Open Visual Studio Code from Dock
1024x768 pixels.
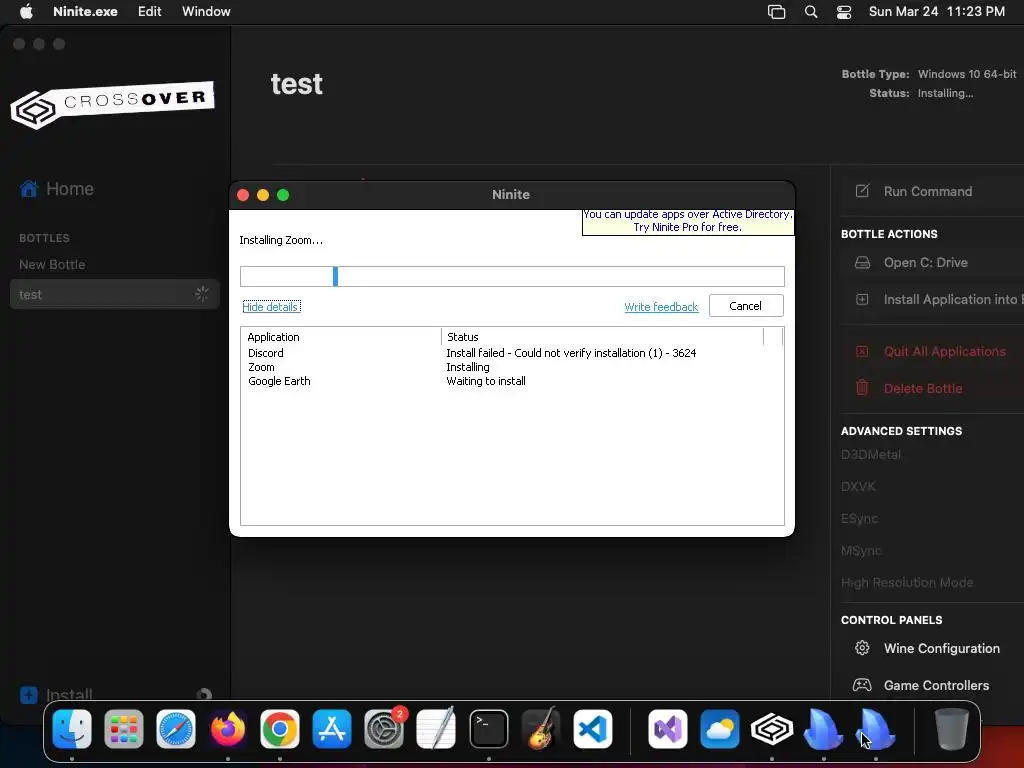(x=593, y=729)
